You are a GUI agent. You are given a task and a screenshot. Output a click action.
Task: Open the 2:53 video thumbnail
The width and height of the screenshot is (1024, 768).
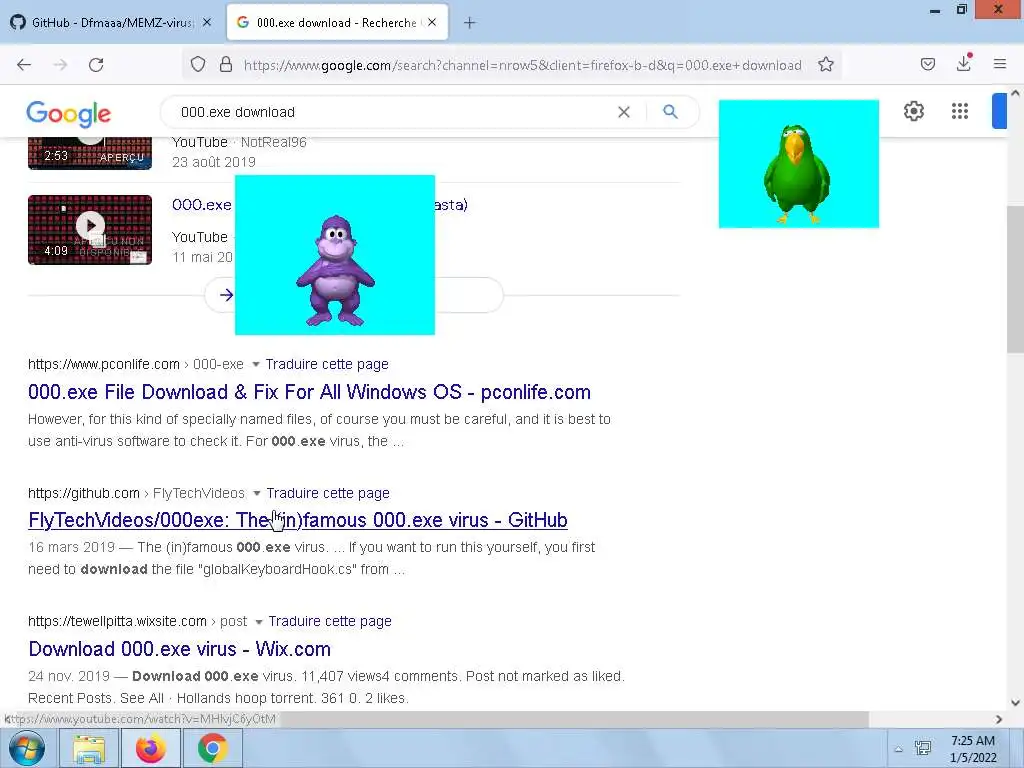[90, 153]
